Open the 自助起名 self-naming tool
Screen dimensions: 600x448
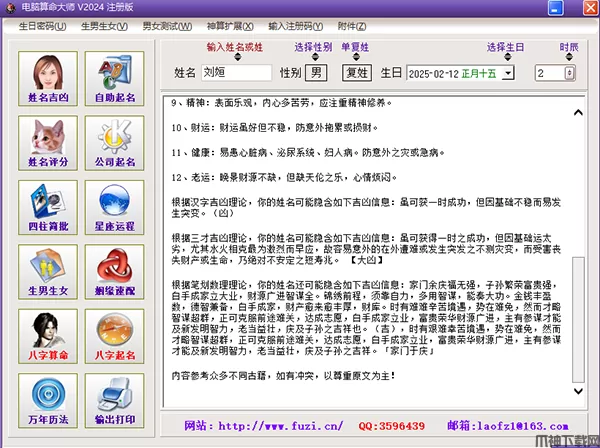coord(114,78)
